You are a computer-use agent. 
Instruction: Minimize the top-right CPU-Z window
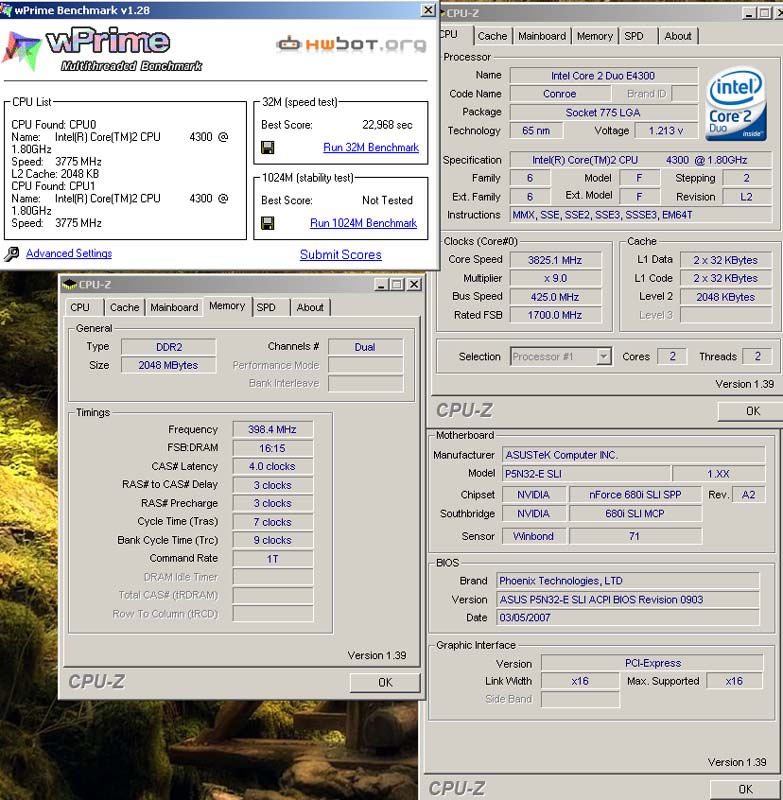(748, 13)
